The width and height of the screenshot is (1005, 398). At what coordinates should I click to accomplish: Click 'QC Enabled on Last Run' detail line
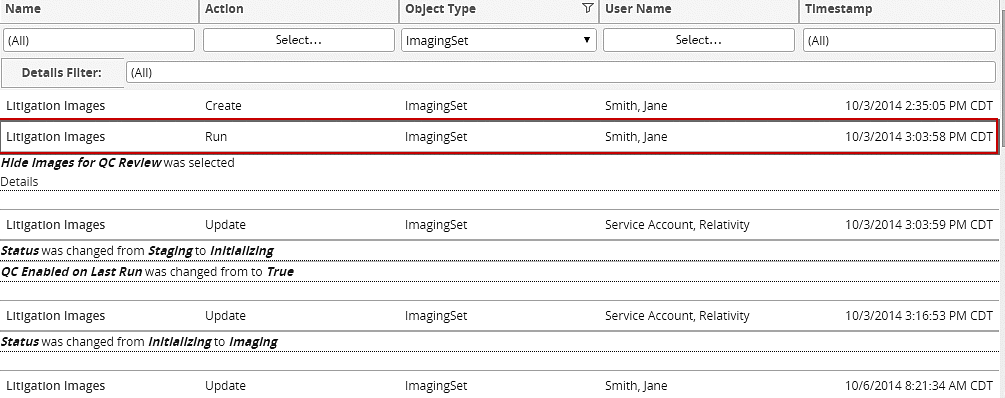147,272
